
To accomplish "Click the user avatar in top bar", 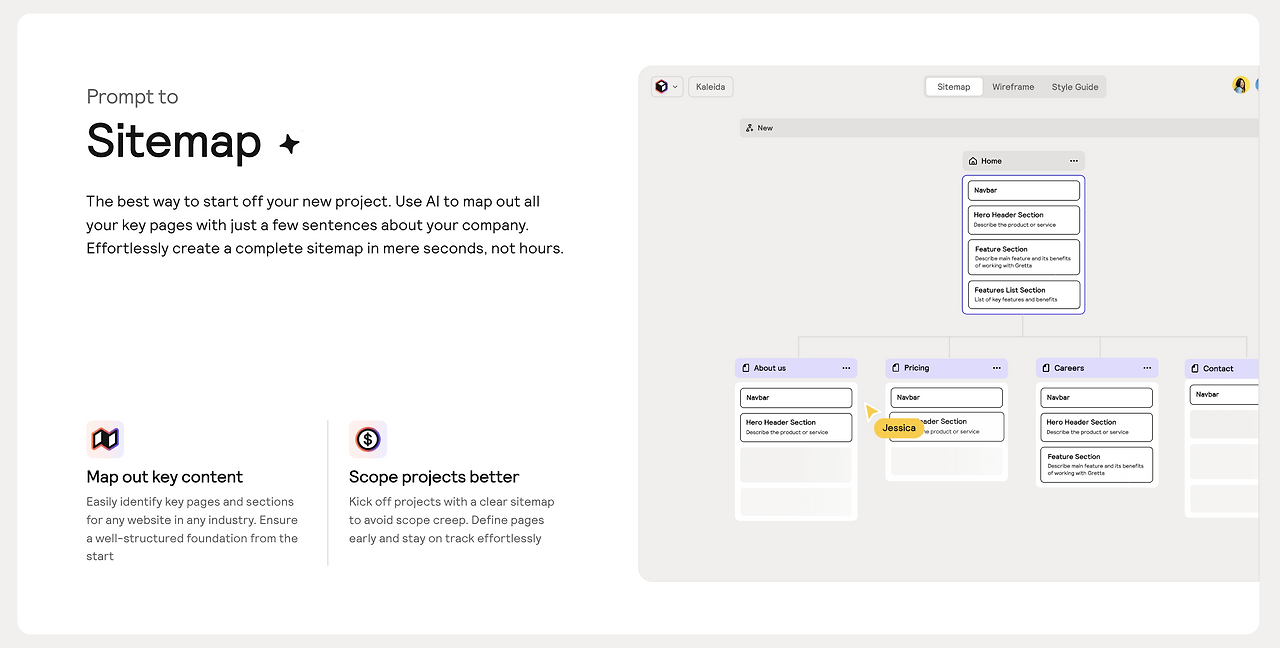I will tap(1241, 86).
